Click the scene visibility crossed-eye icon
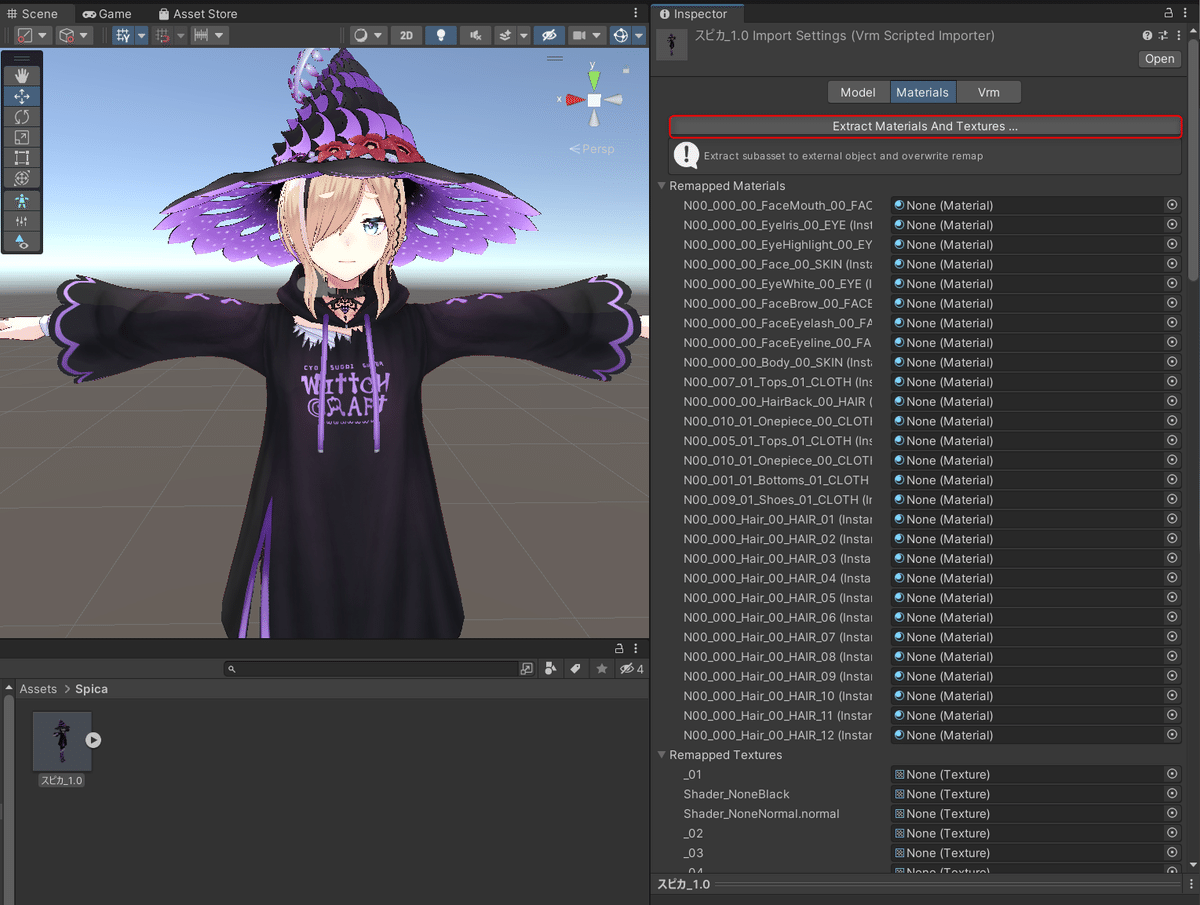The image size is (1200, 905). point(549,34)
